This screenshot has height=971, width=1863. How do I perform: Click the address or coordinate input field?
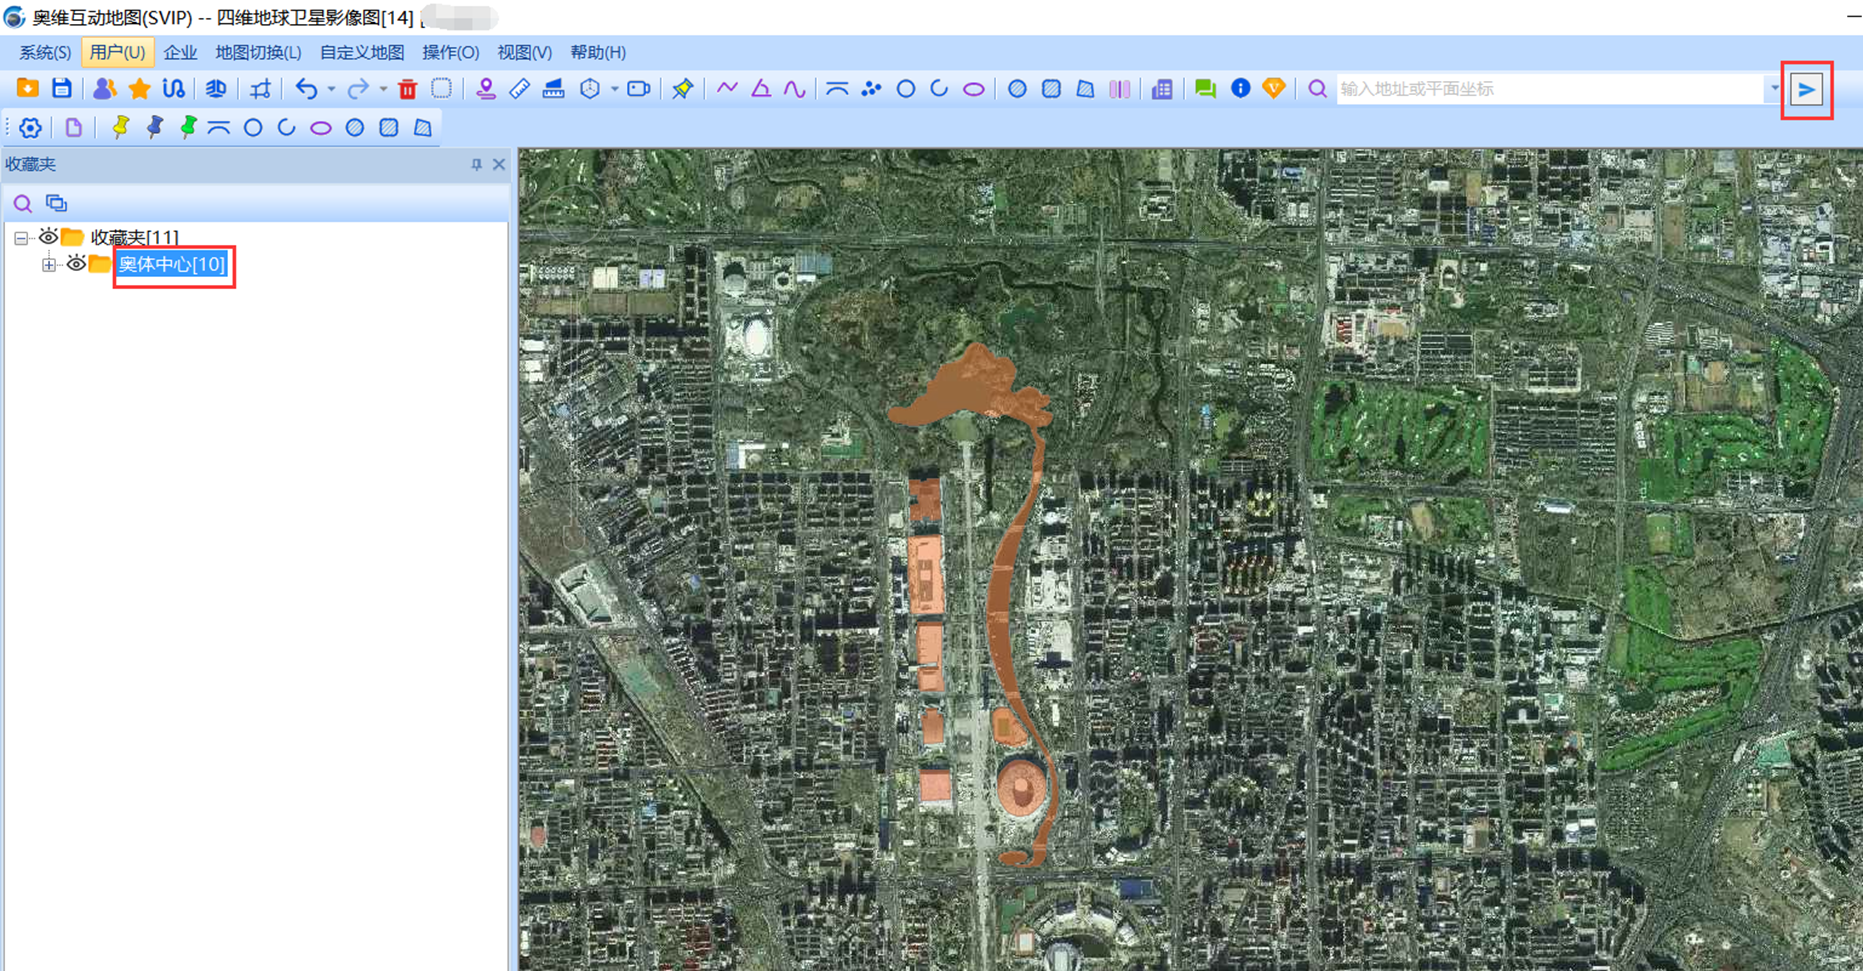coord(1550,89)
